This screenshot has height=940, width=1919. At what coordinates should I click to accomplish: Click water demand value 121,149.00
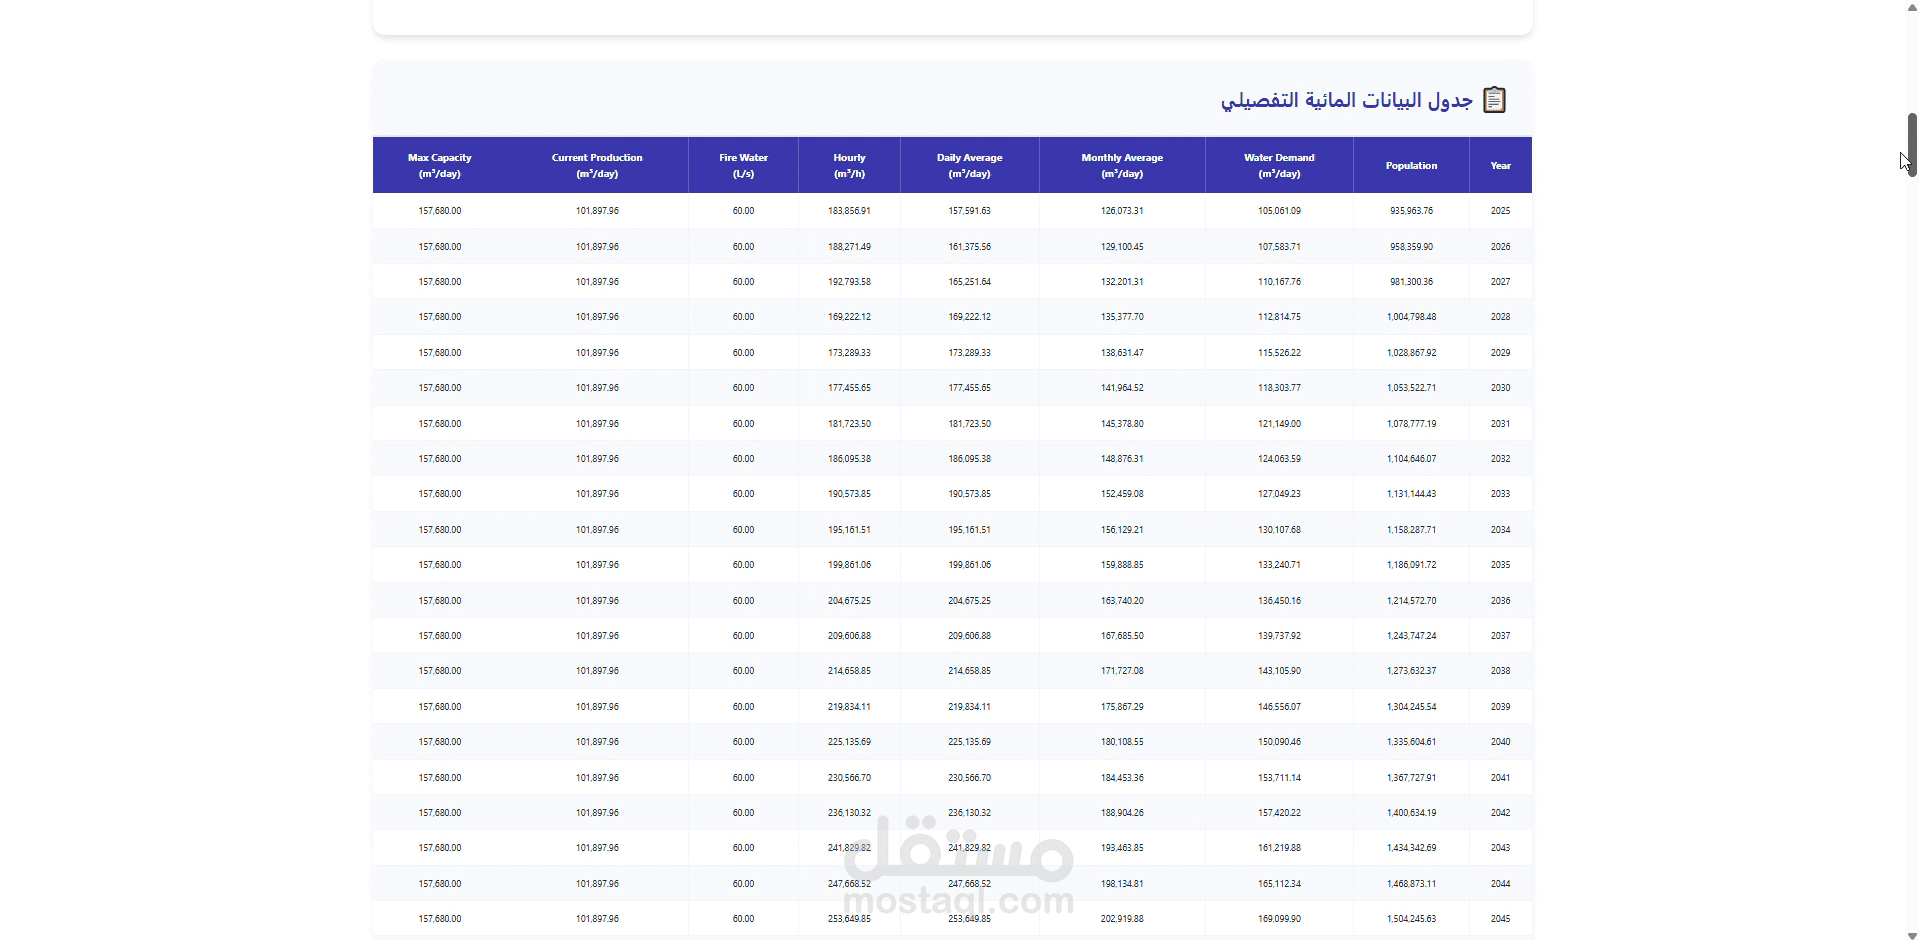[x=1279, y=424]
